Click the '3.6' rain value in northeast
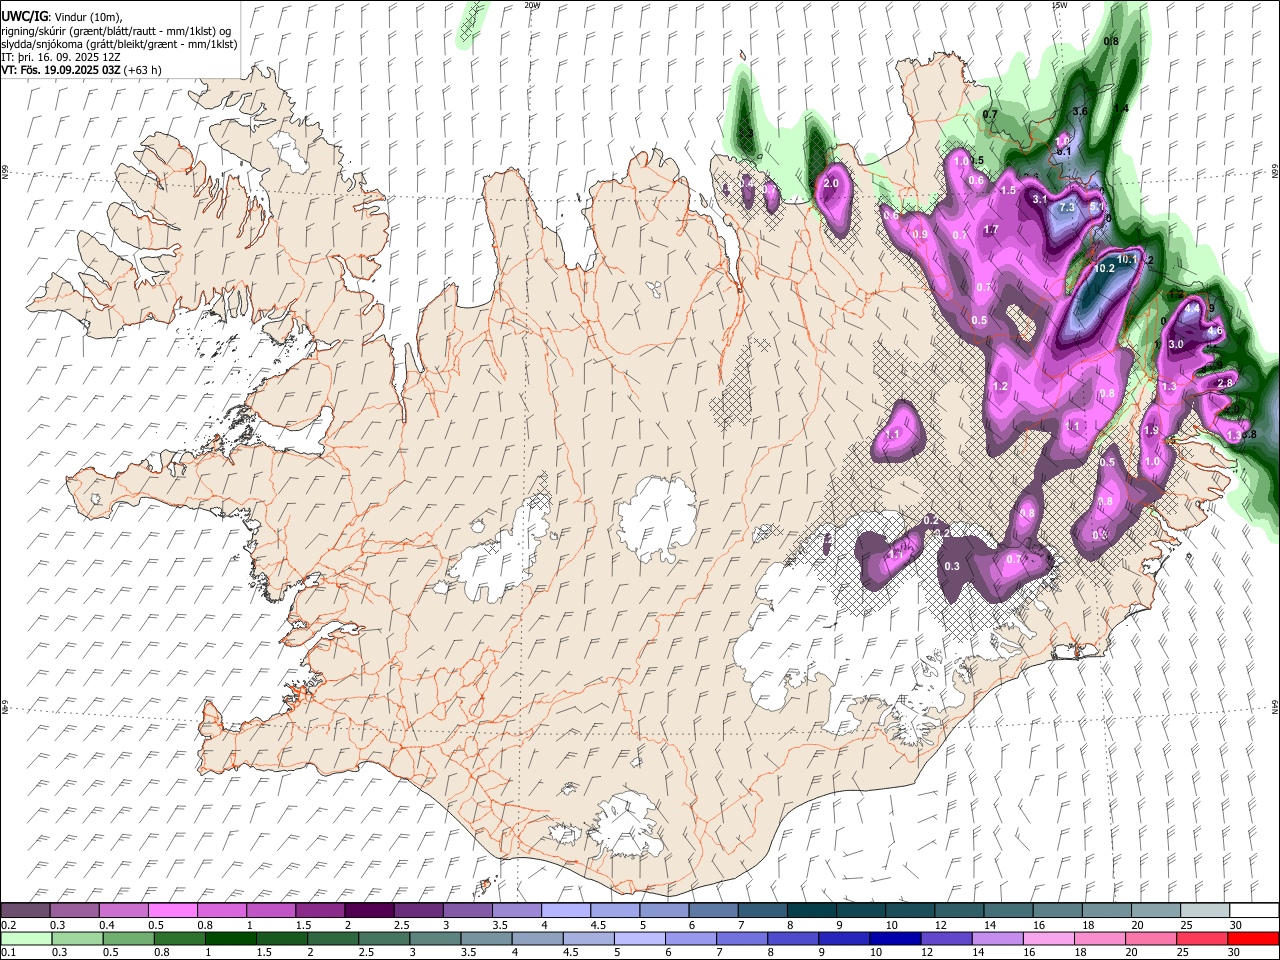The height and width of the screenshot is (960, 1280). (1080, 111)
